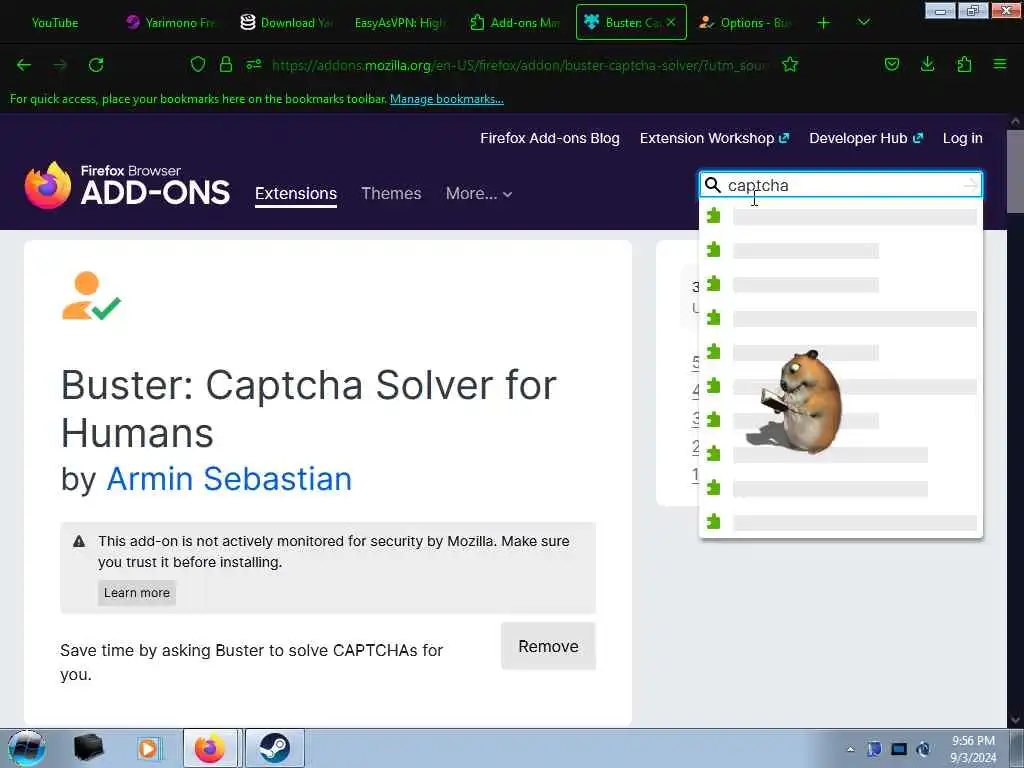Viewport: 1024px width, 768px height.
Task: Click the Remove add-on button
Action: [x=548, y=647]
